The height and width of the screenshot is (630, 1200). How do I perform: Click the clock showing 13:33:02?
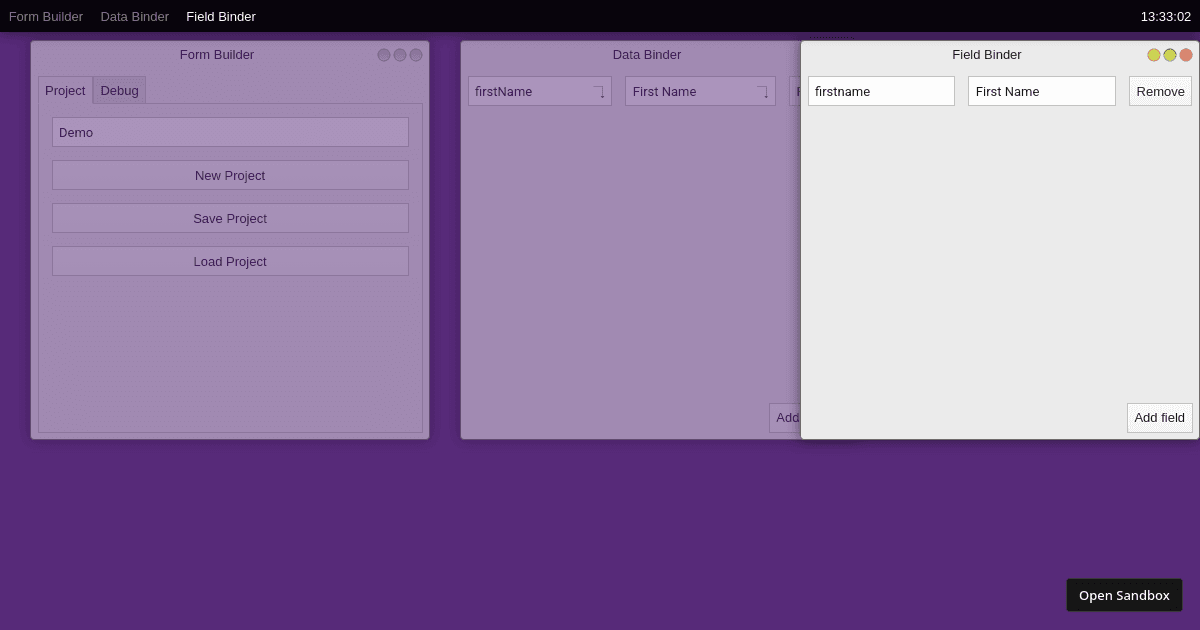(1166, 16)
